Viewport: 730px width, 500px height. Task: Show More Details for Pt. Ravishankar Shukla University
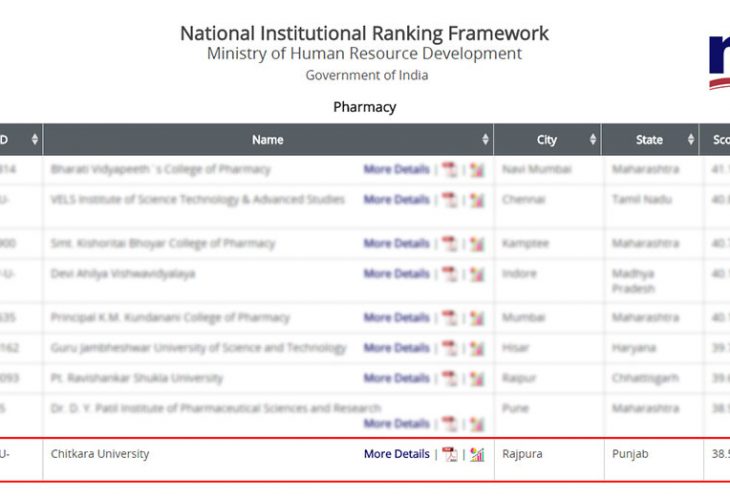pos(396,379)
